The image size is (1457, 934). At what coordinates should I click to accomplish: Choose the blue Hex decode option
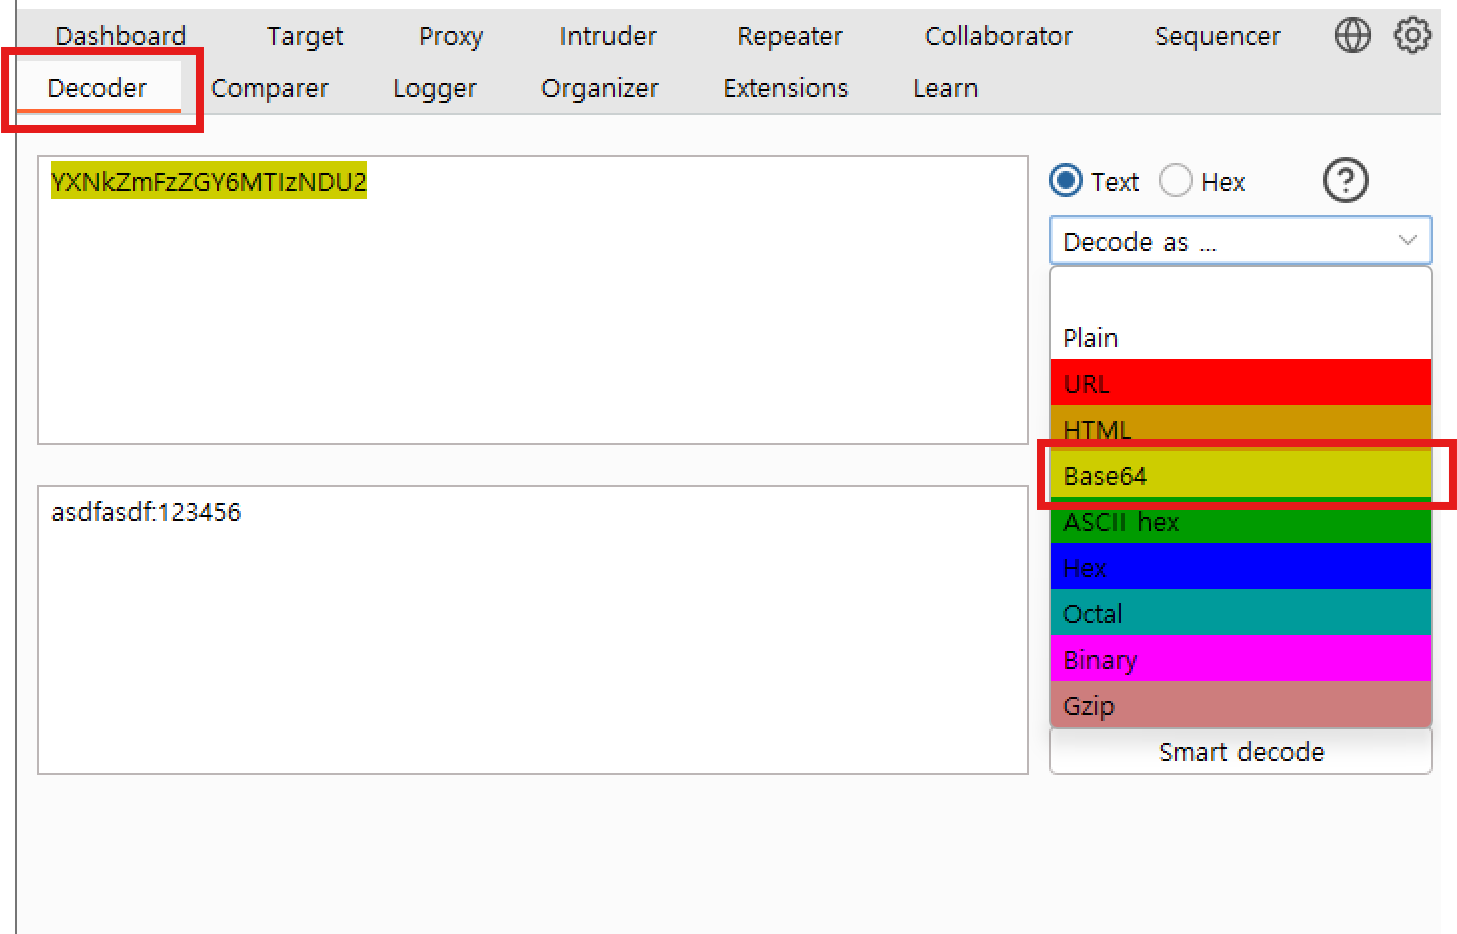pyautogui.click(x=1240, y=567)
